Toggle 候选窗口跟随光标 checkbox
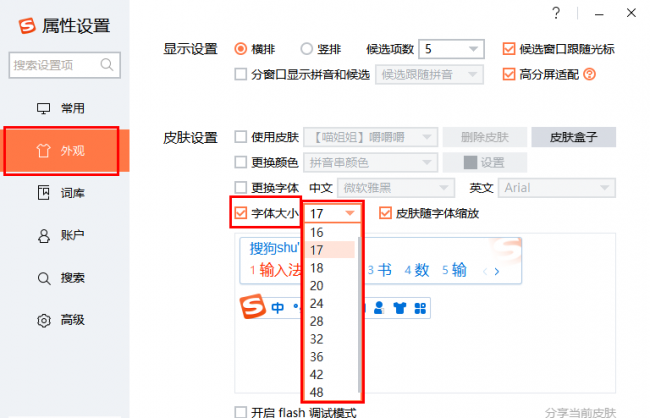Viewport: 650px width, 418px height. (509, 49)
